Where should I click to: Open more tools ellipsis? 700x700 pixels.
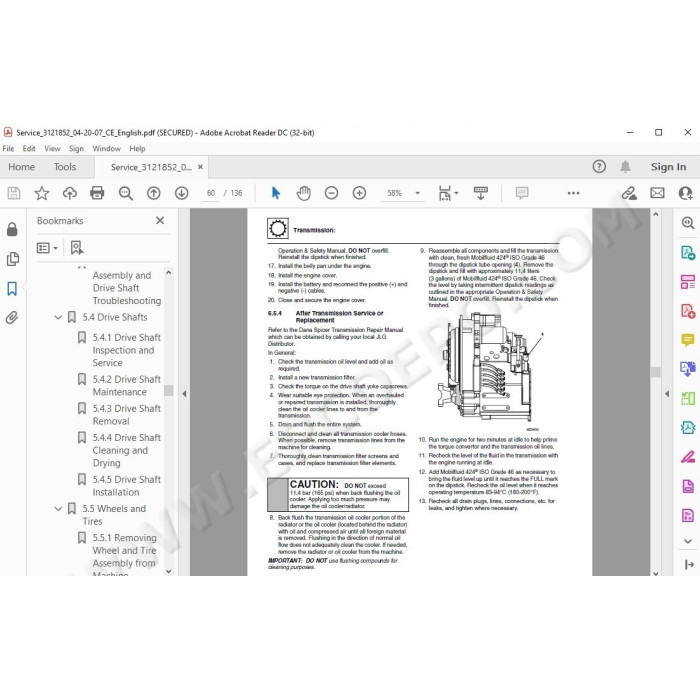click(573, 193)
